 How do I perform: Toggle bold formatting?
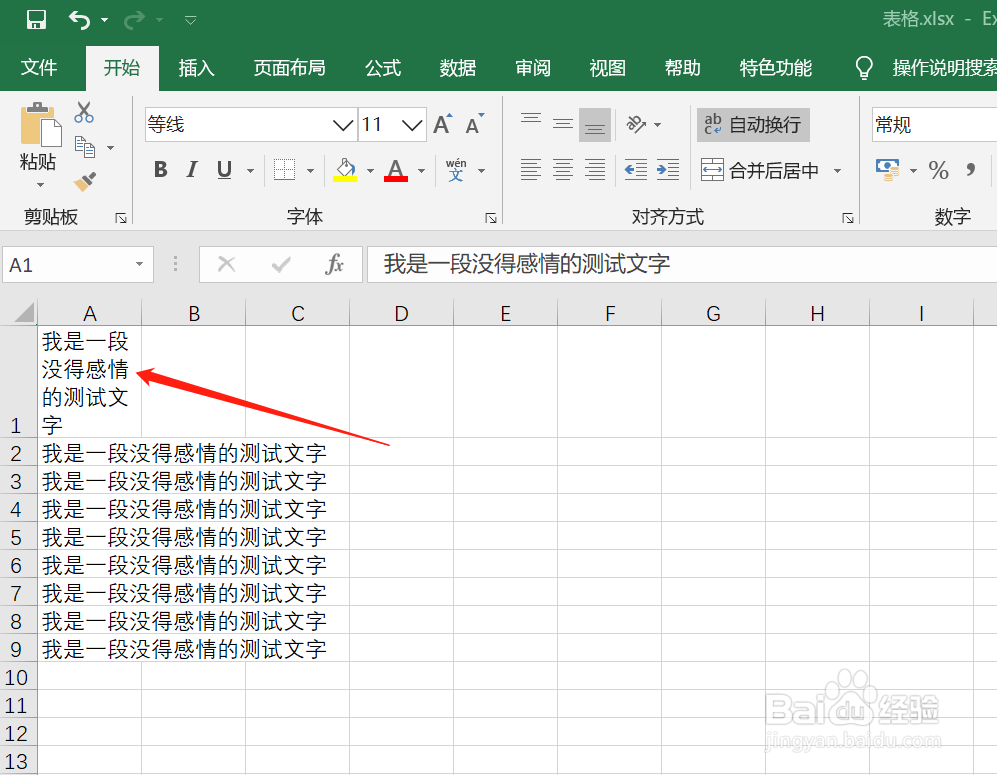coord(159,169)
